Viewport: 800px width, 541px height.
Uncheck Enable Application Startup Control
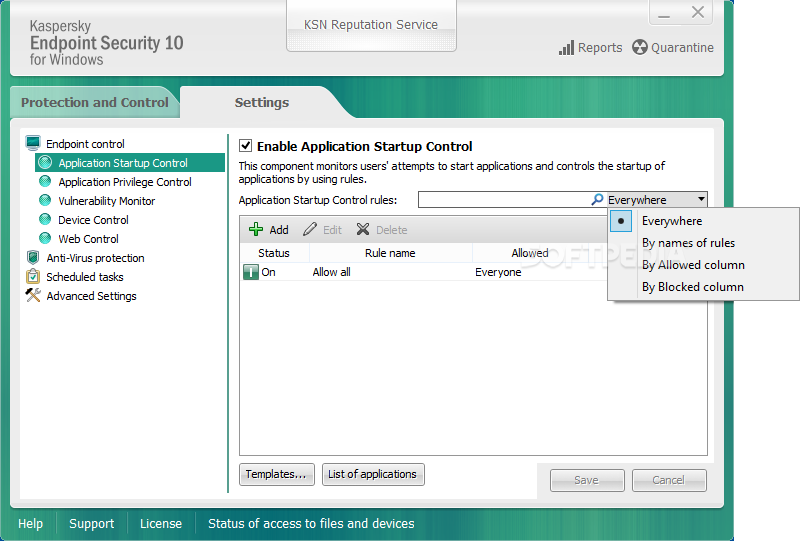click(x=245, y=146)
